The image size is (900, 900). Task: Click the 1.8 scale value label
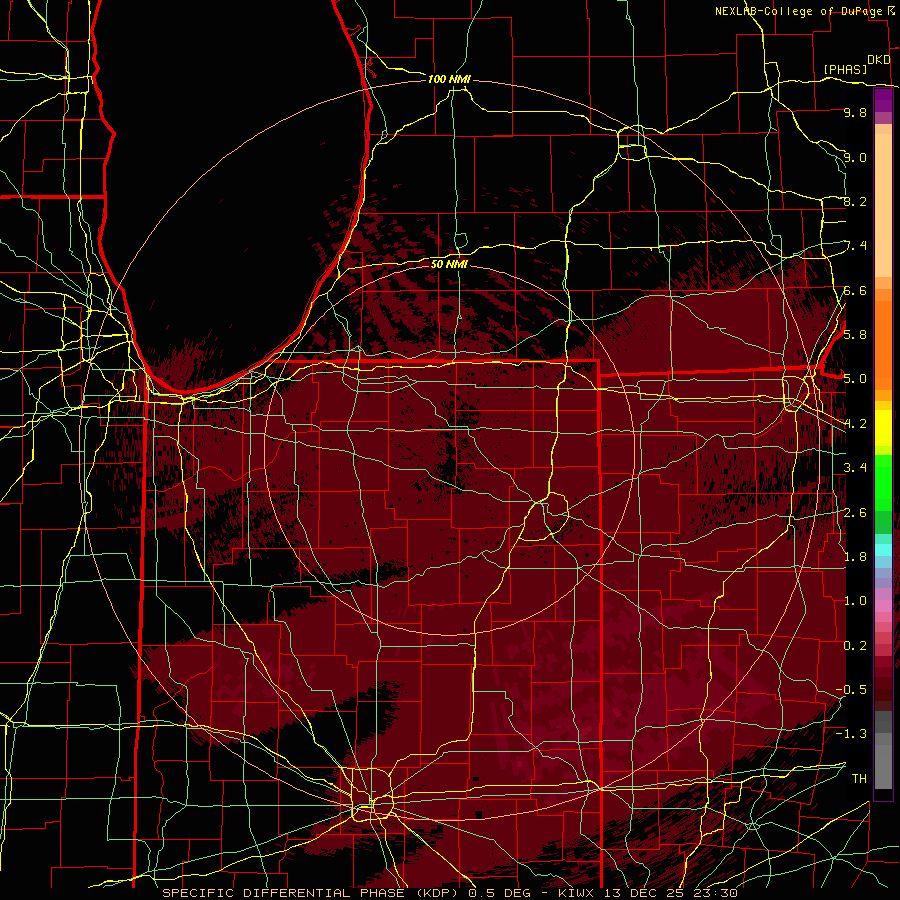tap(855, 557)
